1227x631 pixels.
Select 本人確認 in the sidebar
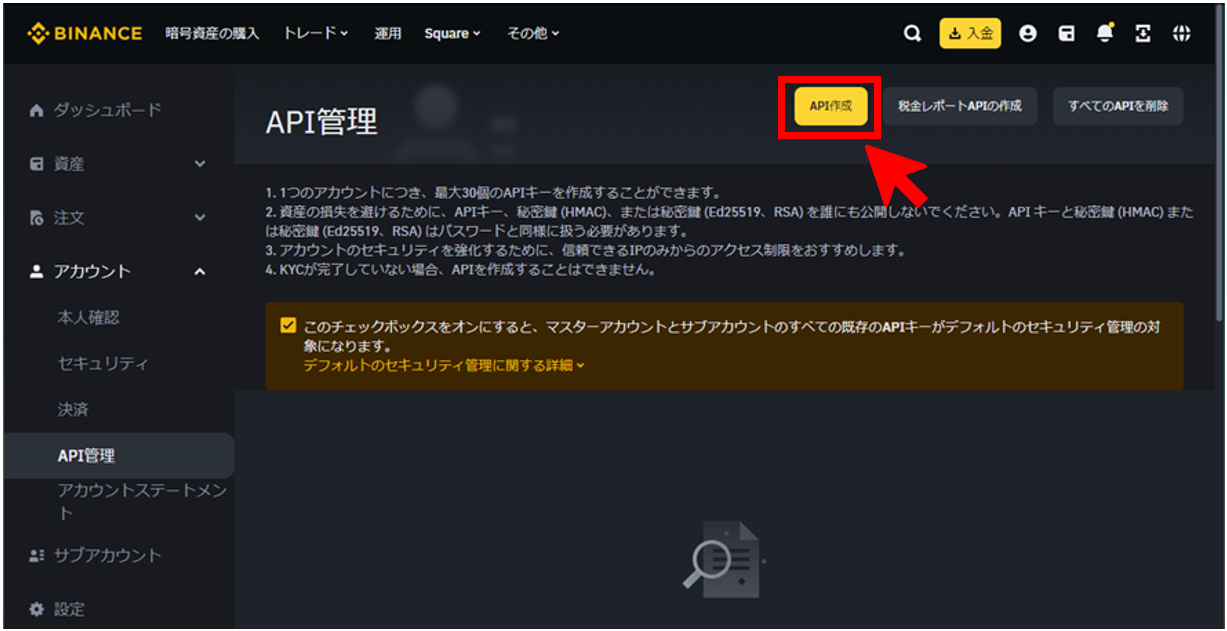[89, 318]
